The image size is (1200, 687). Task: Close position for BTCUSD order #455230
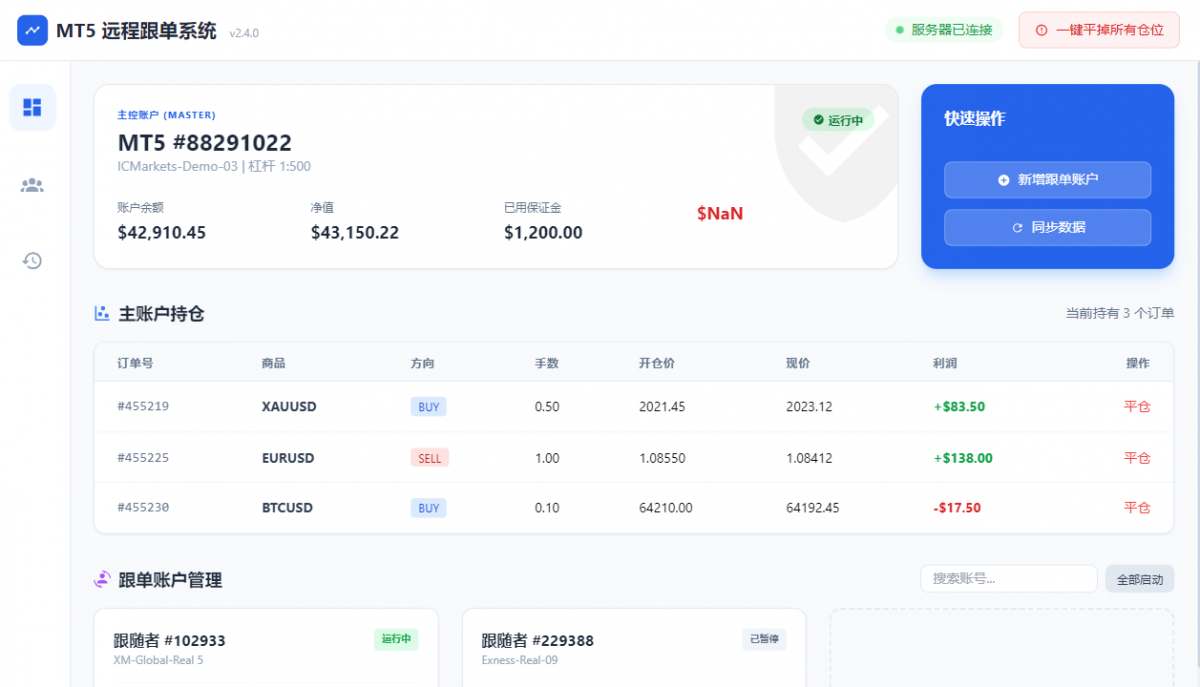click(x=1137, y=508)
